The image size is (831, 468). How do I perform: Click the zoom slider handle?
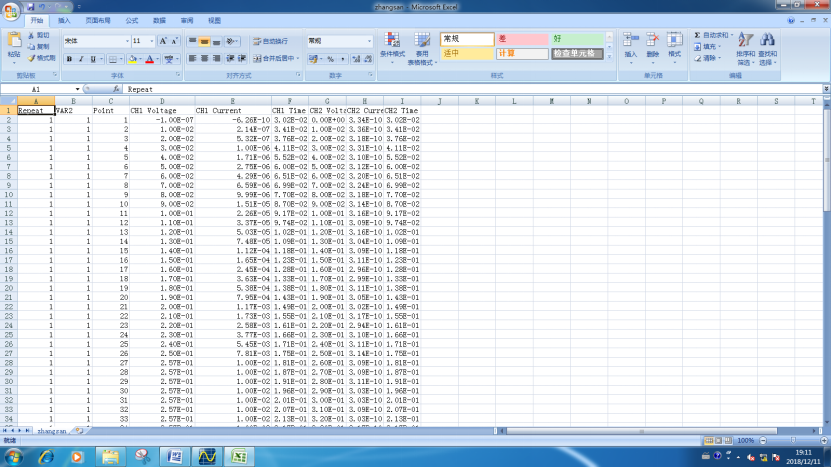pos(793,440)
